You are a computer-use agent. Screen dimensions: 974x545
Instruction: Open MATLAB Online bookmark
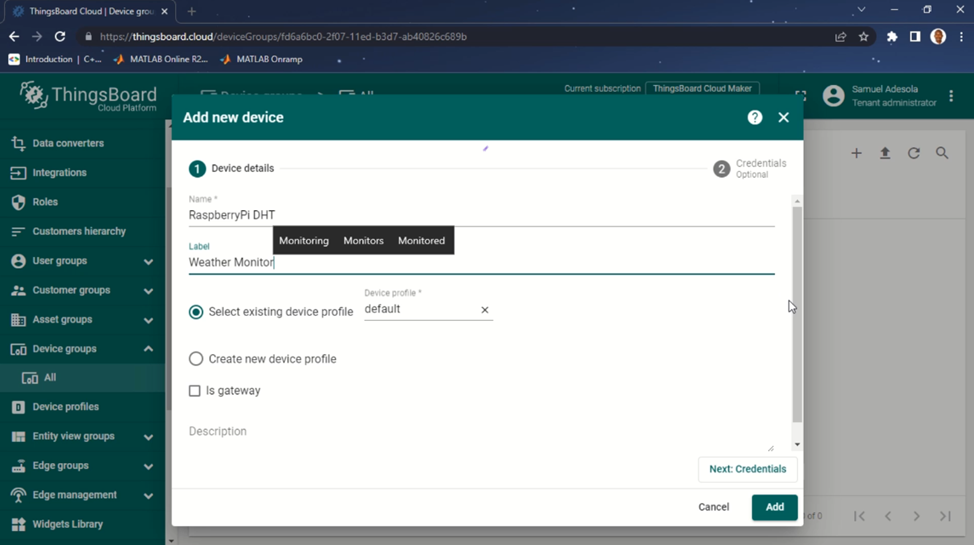[x=161, y=59]
